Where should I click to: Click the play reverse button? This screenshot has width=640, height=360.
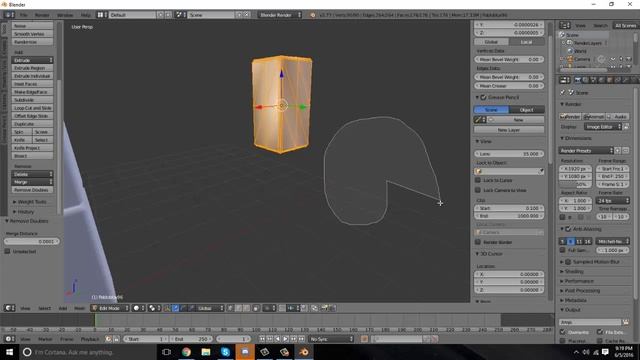pos(278,339)
